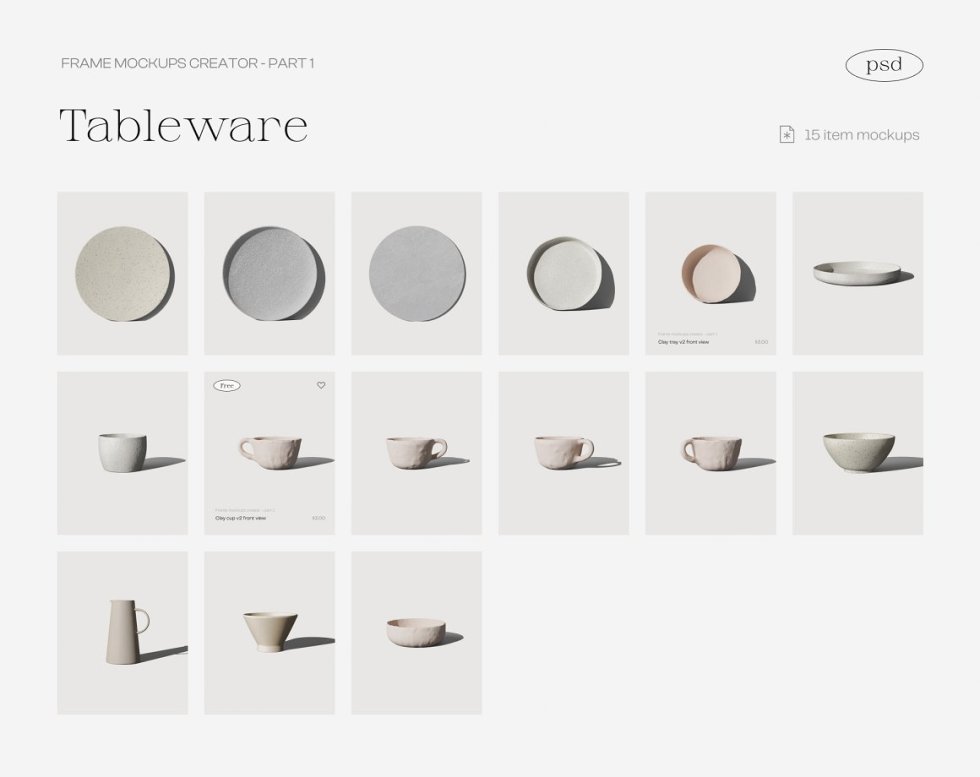Click the heart favorite icon on clay cup card
This screenshot has width=980, height=777.
(321, 385)
